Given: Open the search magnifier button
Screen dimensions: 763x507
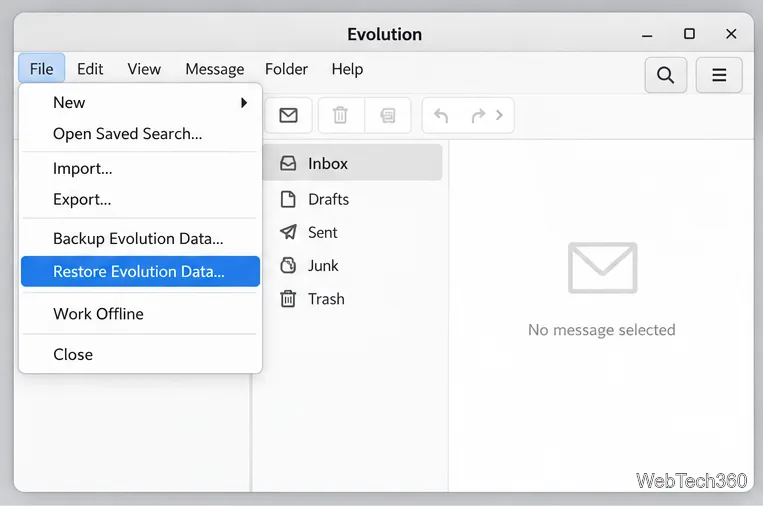Looking at the screenshot, I should click(x=665, y=75).
